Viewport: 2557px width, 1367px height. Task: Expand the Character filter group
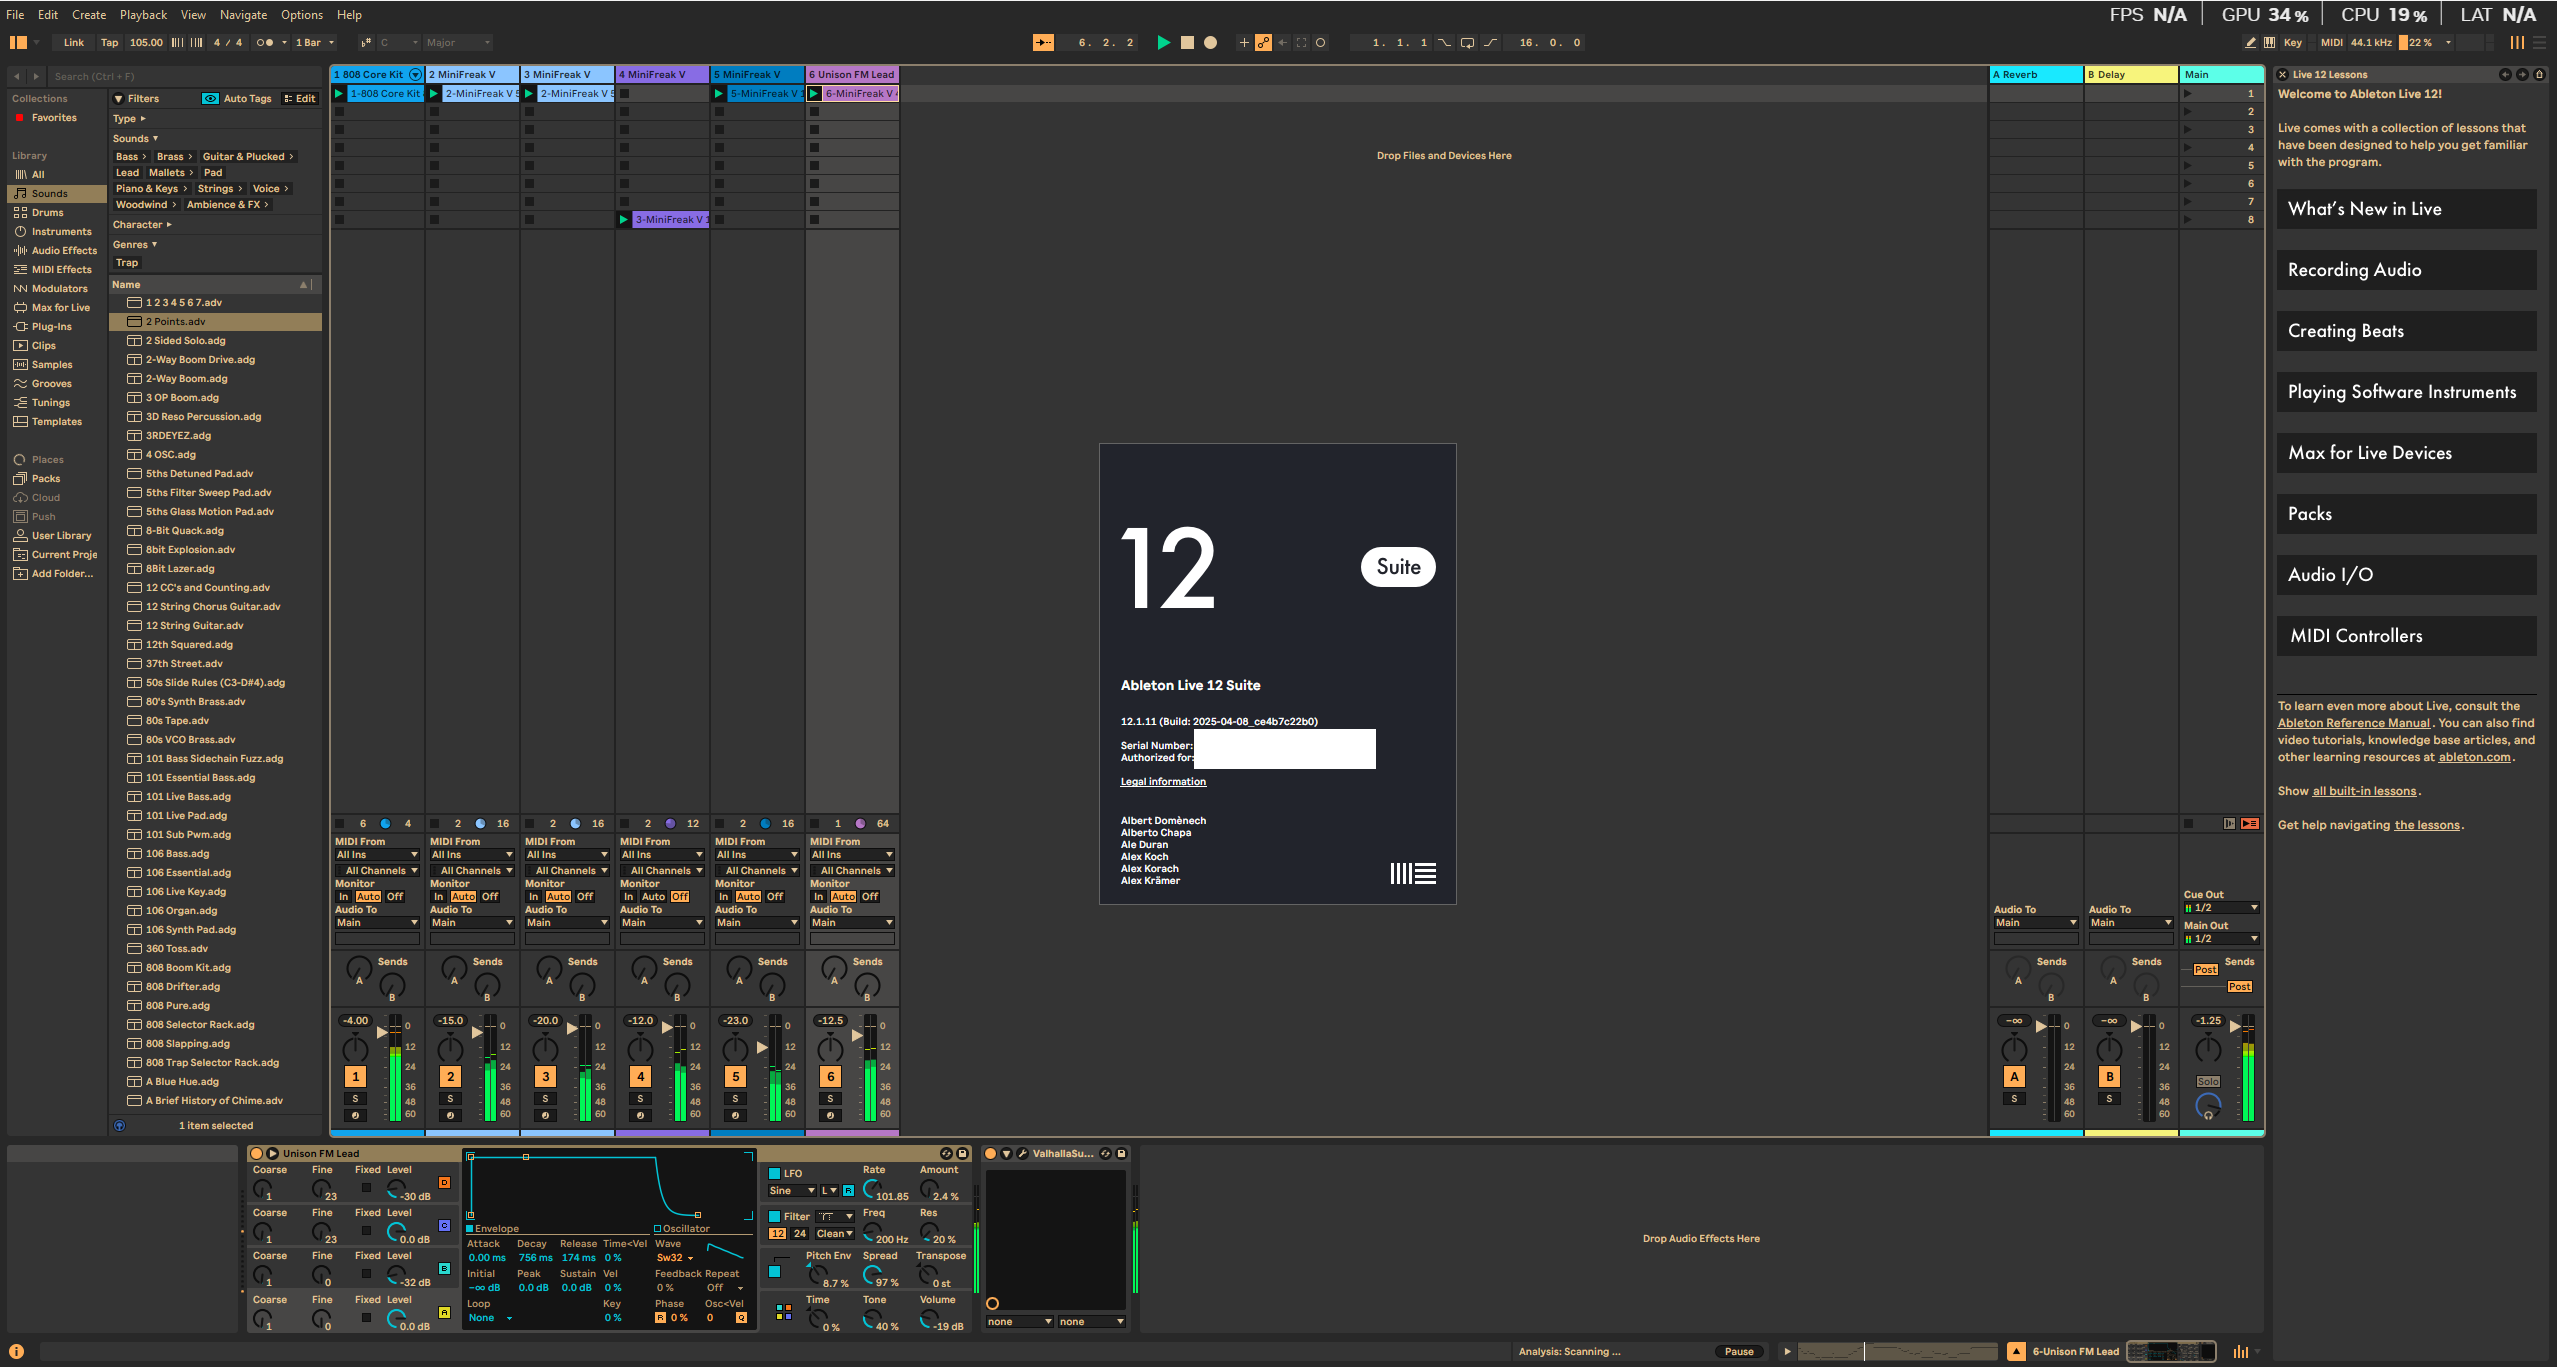143,225
